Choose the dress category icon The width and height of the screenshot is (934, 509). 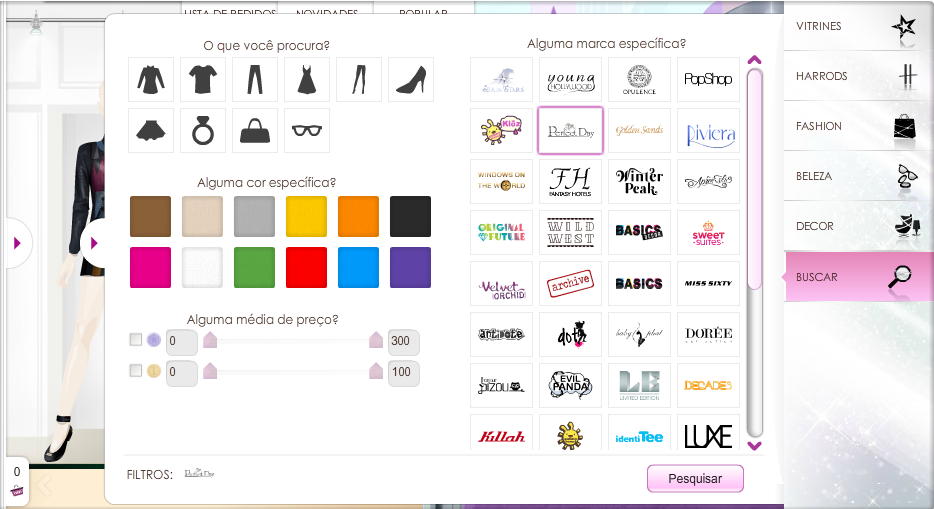tap(307, 80)
